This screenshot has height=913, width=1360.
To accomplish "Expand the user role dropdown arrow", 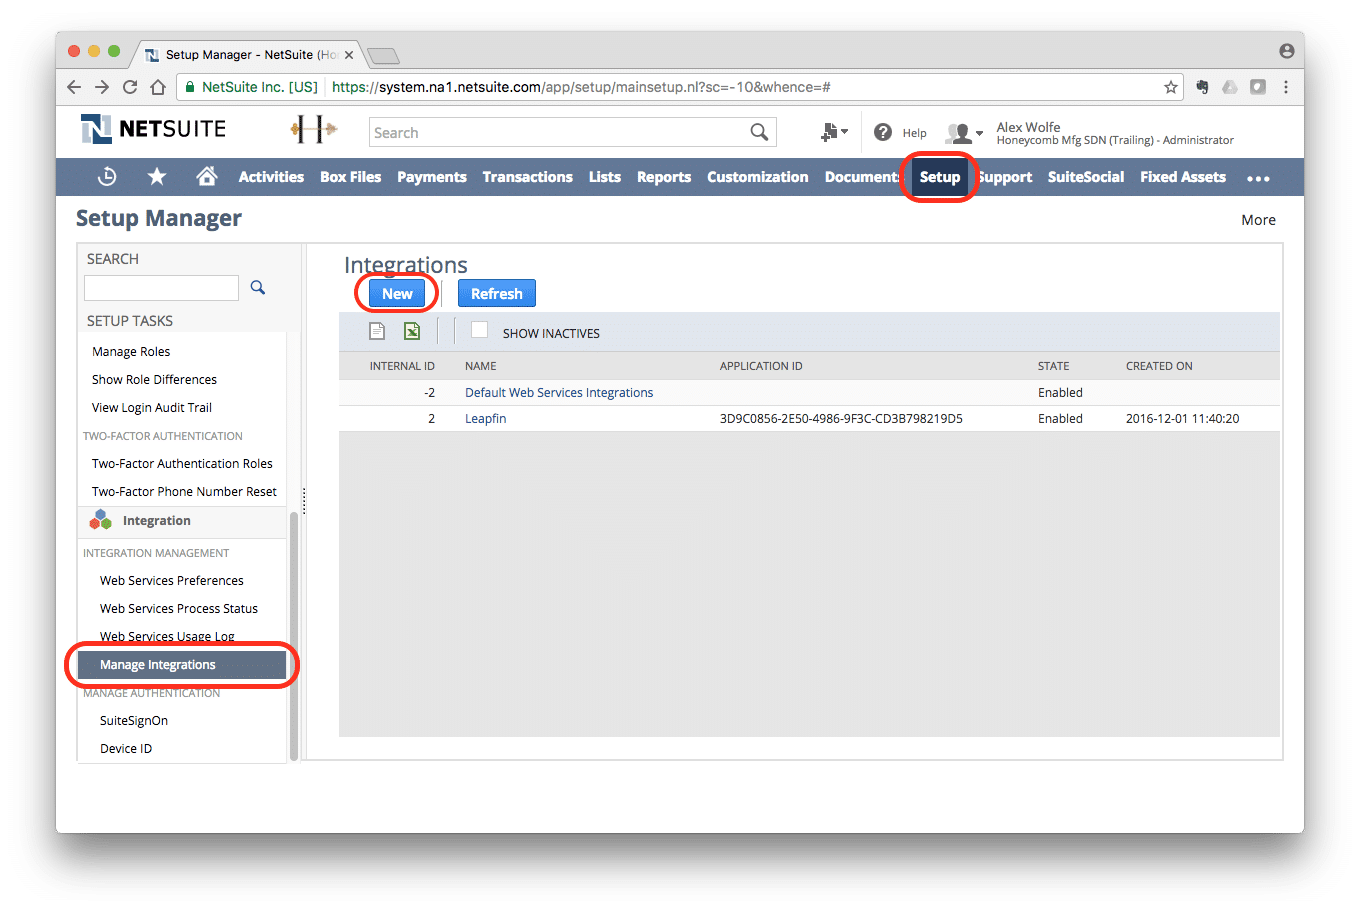I will 978,133.
